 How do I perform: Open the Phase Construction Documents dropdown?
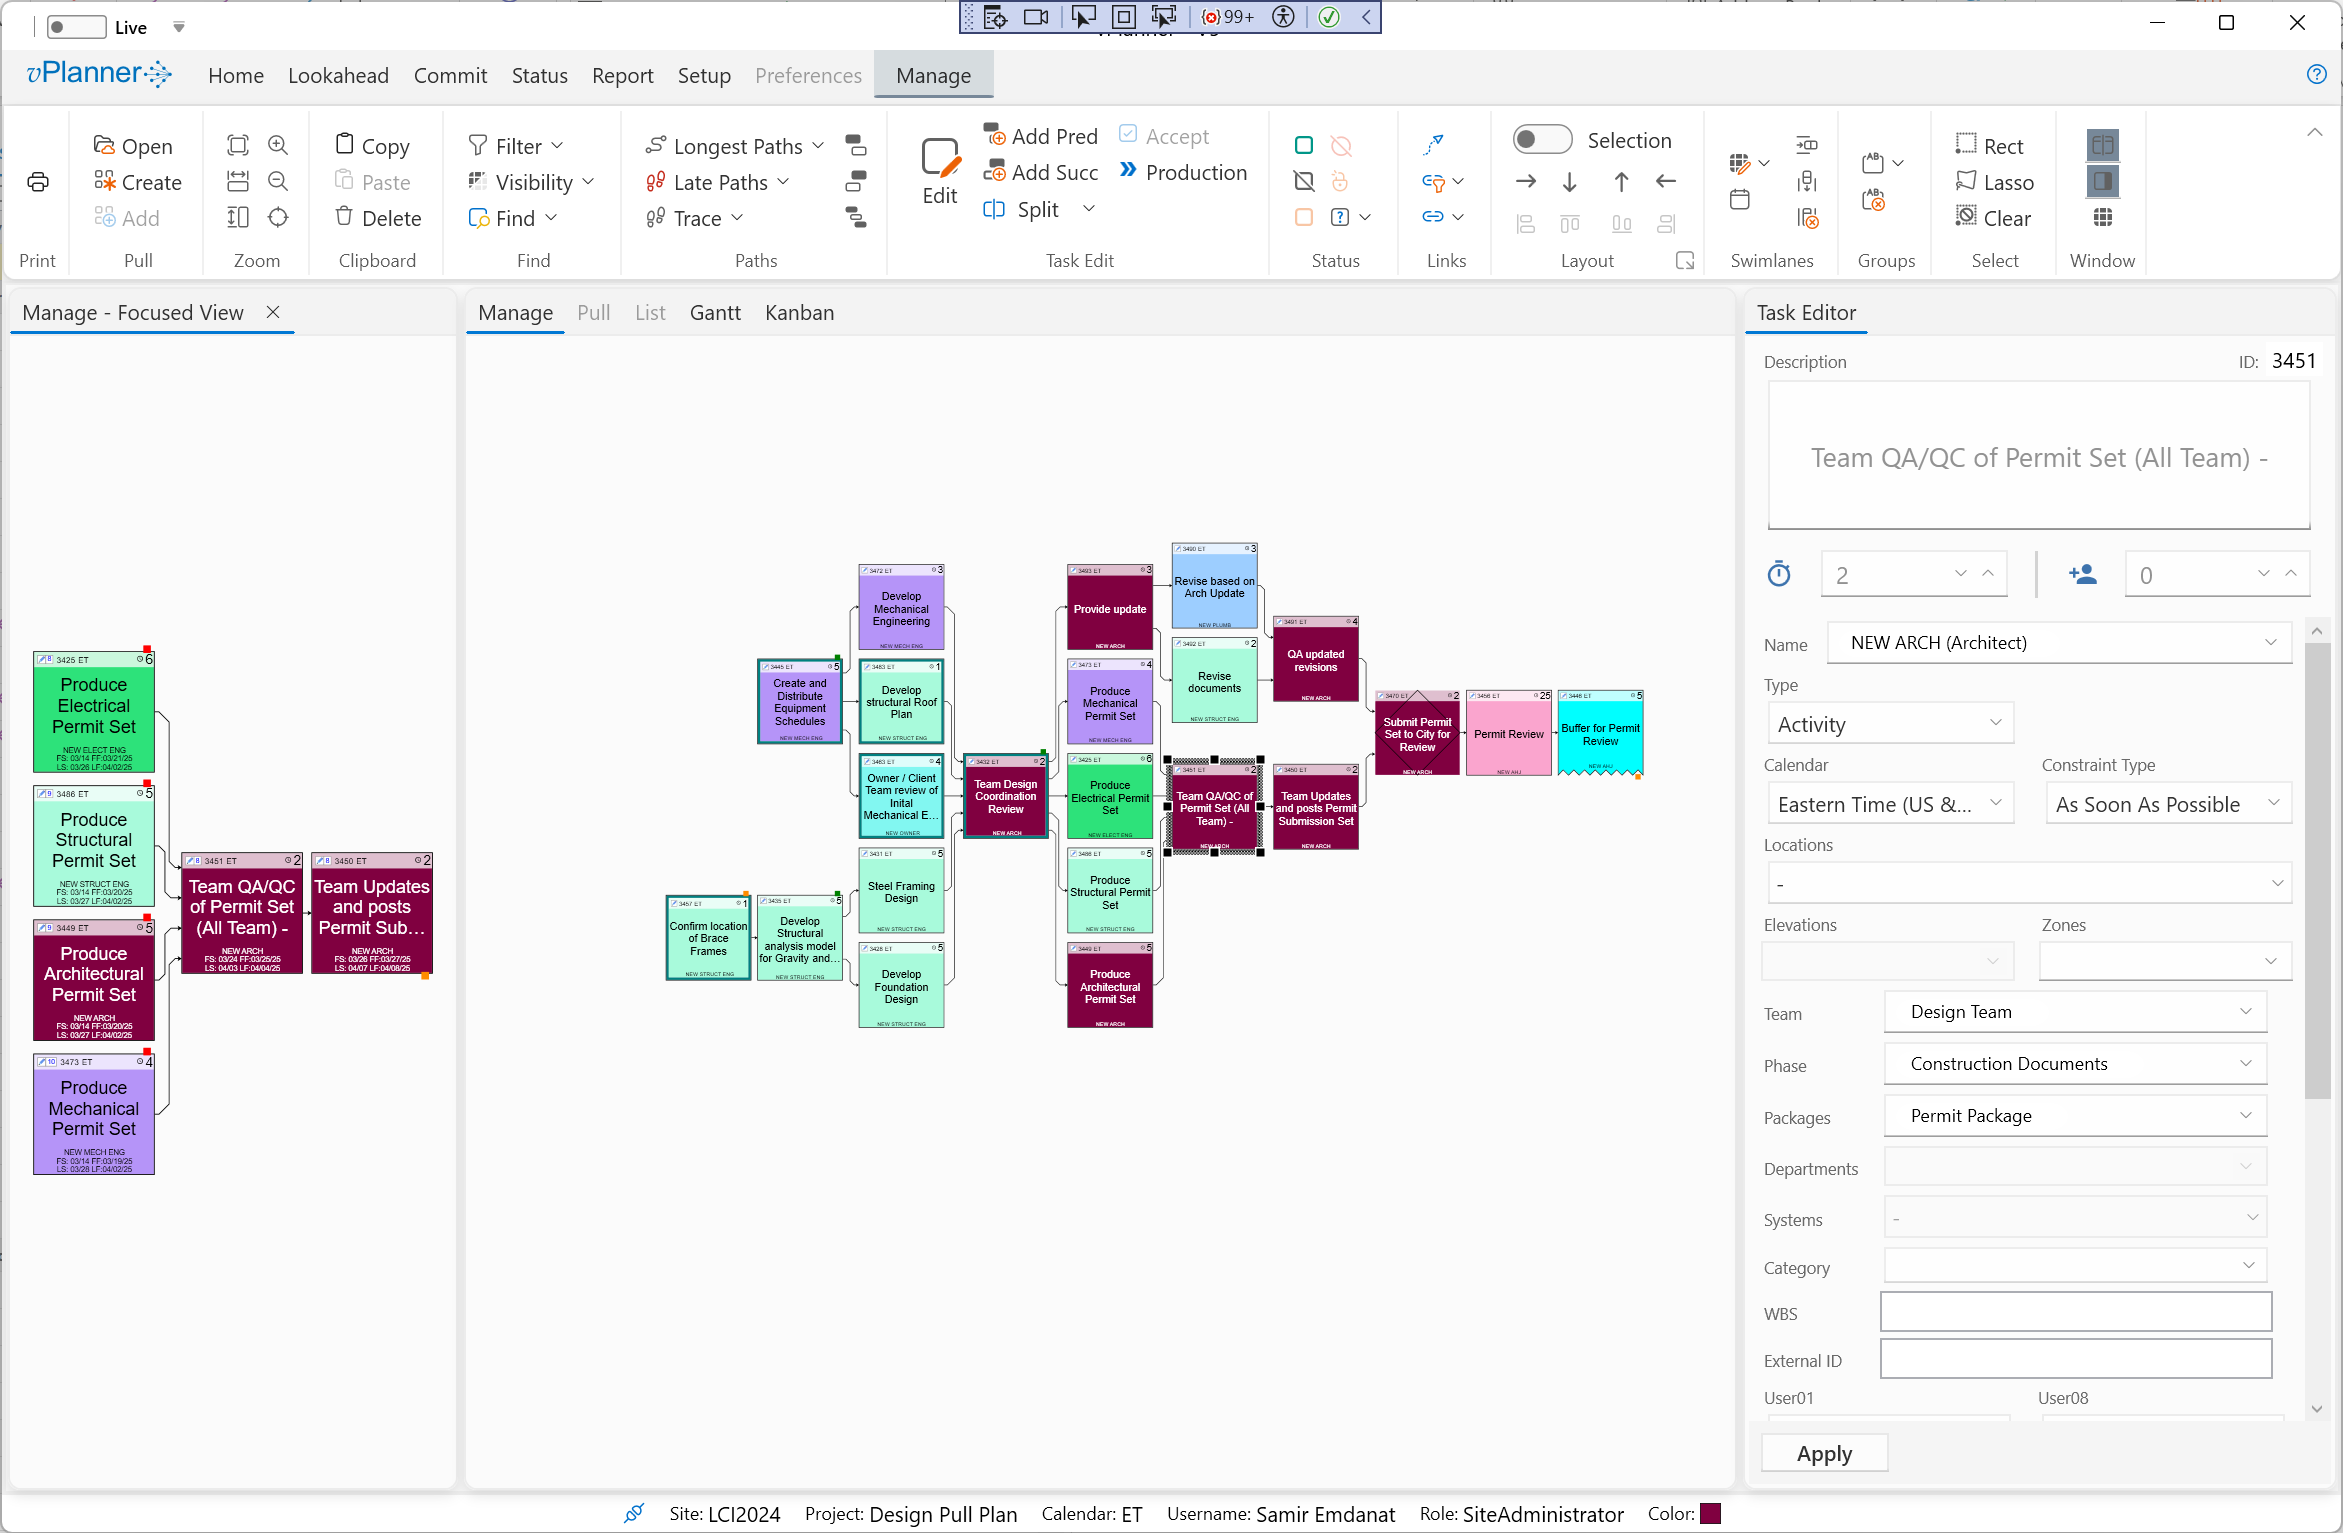(2074, 1064)
